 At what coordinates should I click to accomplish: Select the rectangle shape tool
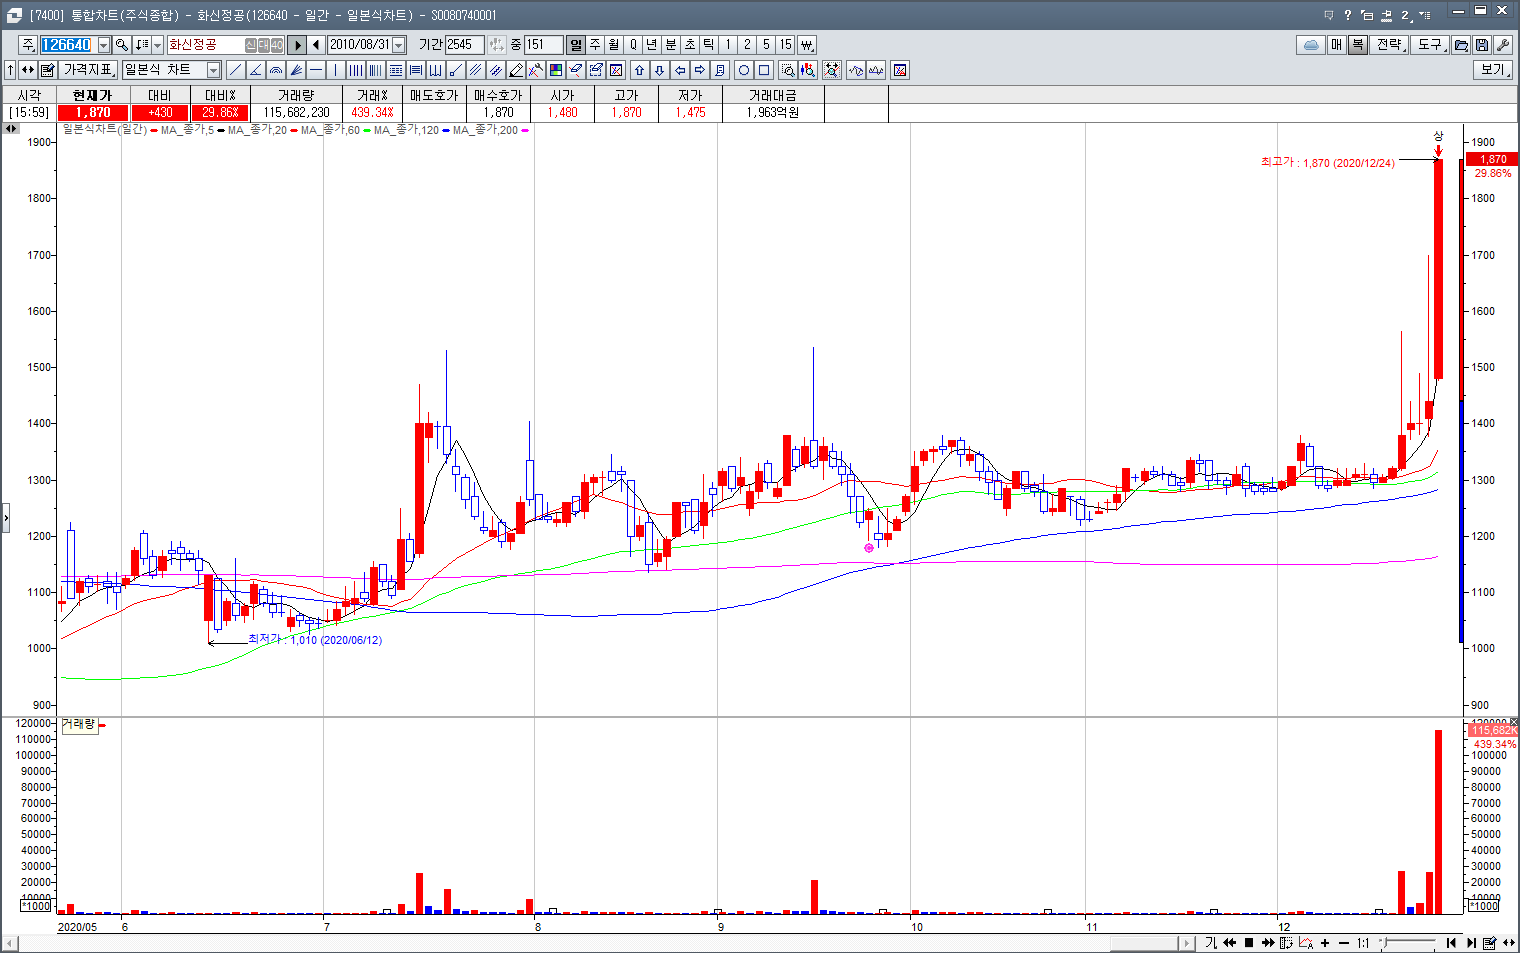point(764,70)
